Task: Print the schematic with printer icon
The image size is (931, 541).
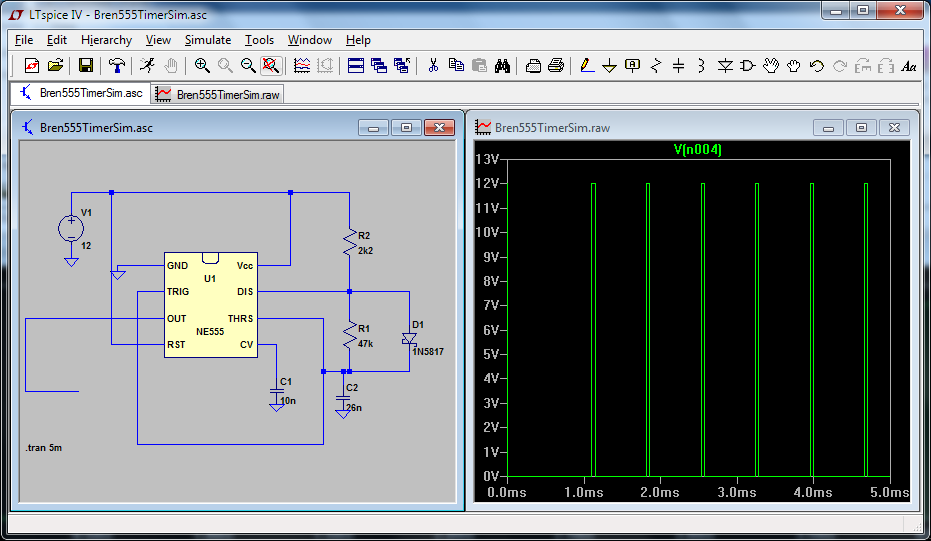Action: 556,65
